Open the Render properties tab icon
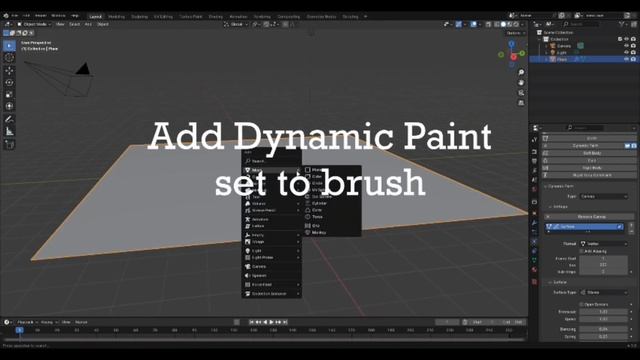This screenshot has height=360, width=640. [534, 151]
